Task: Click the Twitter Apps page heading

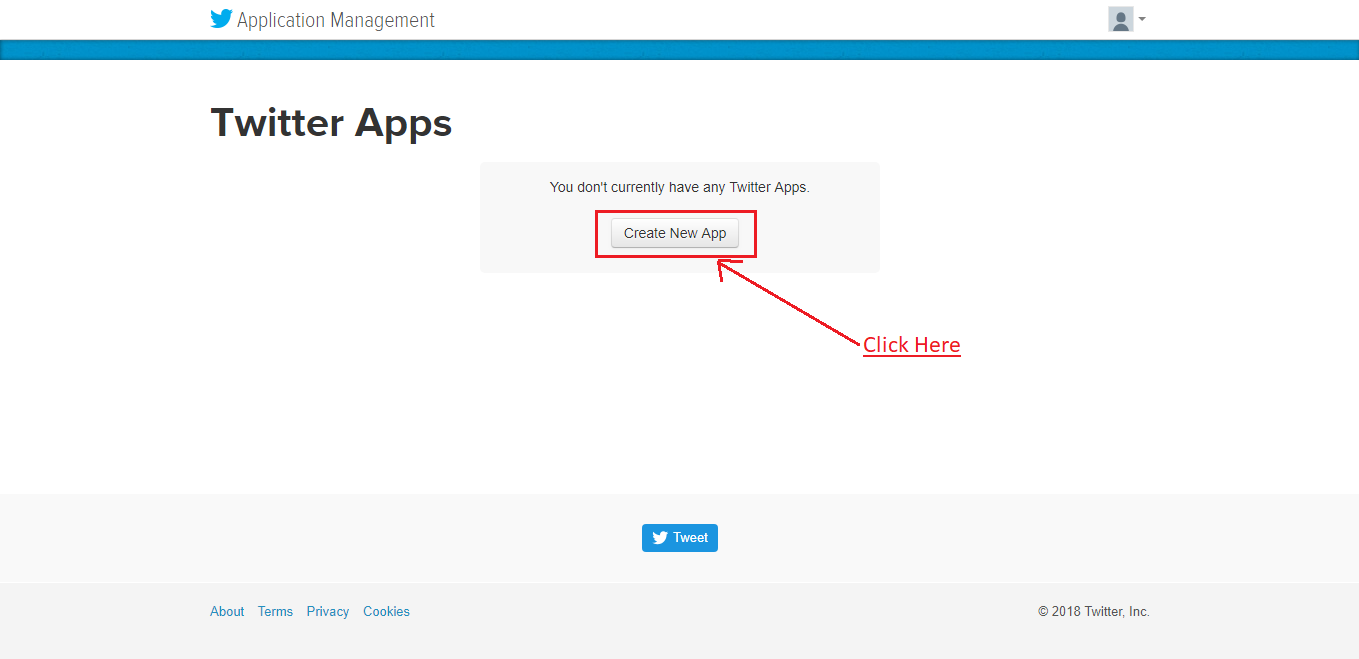Action: coord(331,123)
